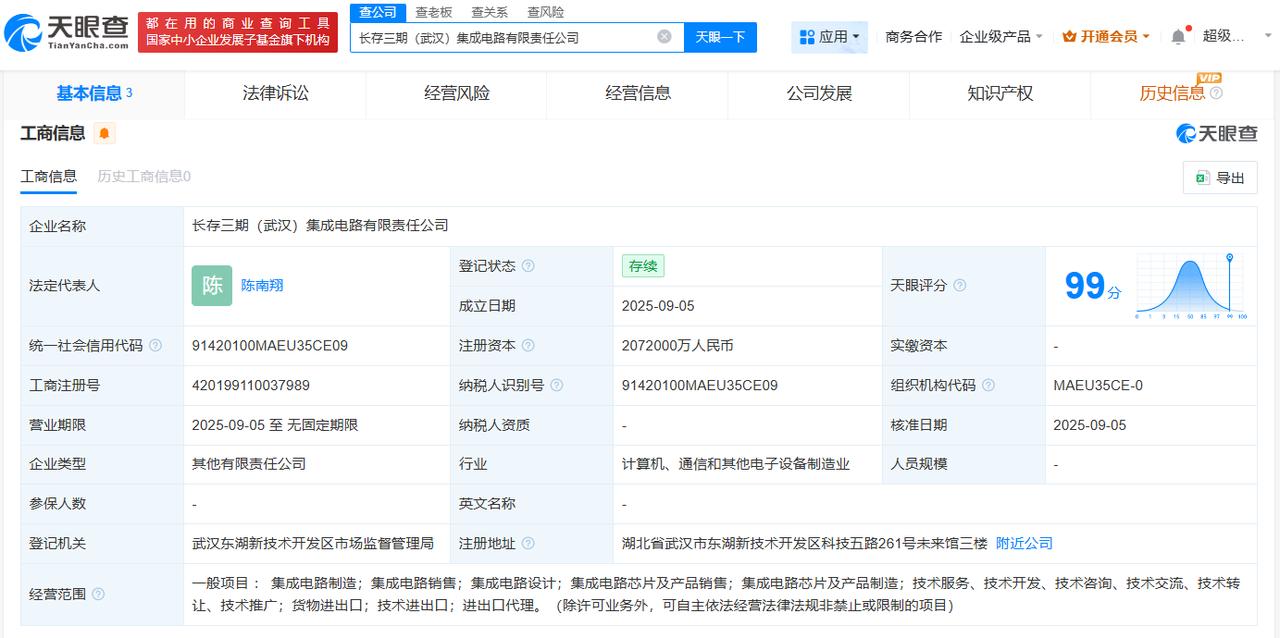The height and width of the screenshot is (638, 1280).
Task: Click the 陈 avatar of the legal representative
Action: click(212, 285)
